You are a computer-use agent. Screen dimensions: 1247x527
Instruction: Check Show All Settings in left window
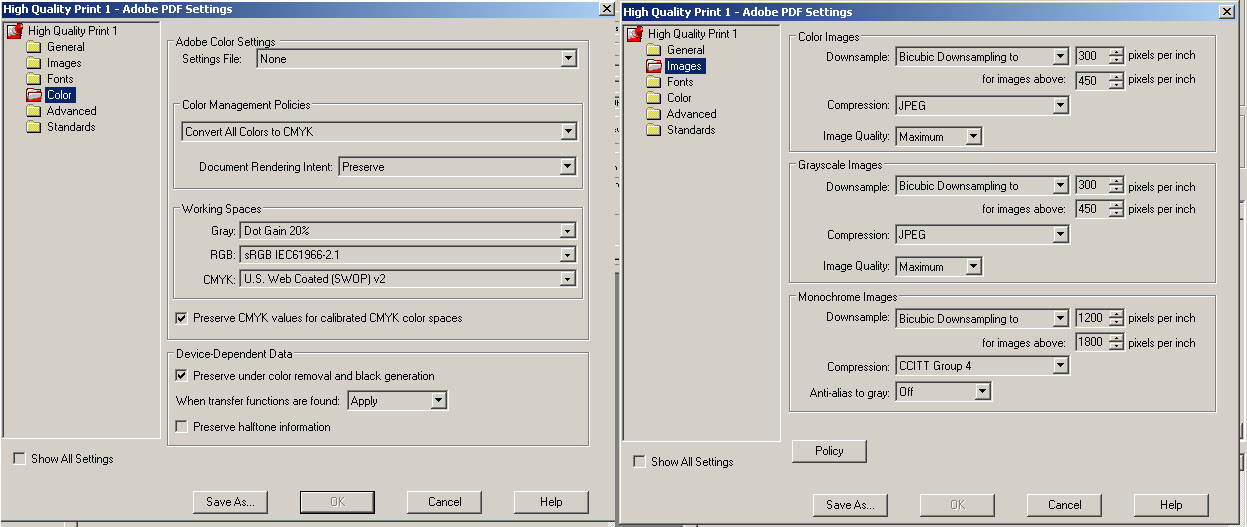pos(19,459)
